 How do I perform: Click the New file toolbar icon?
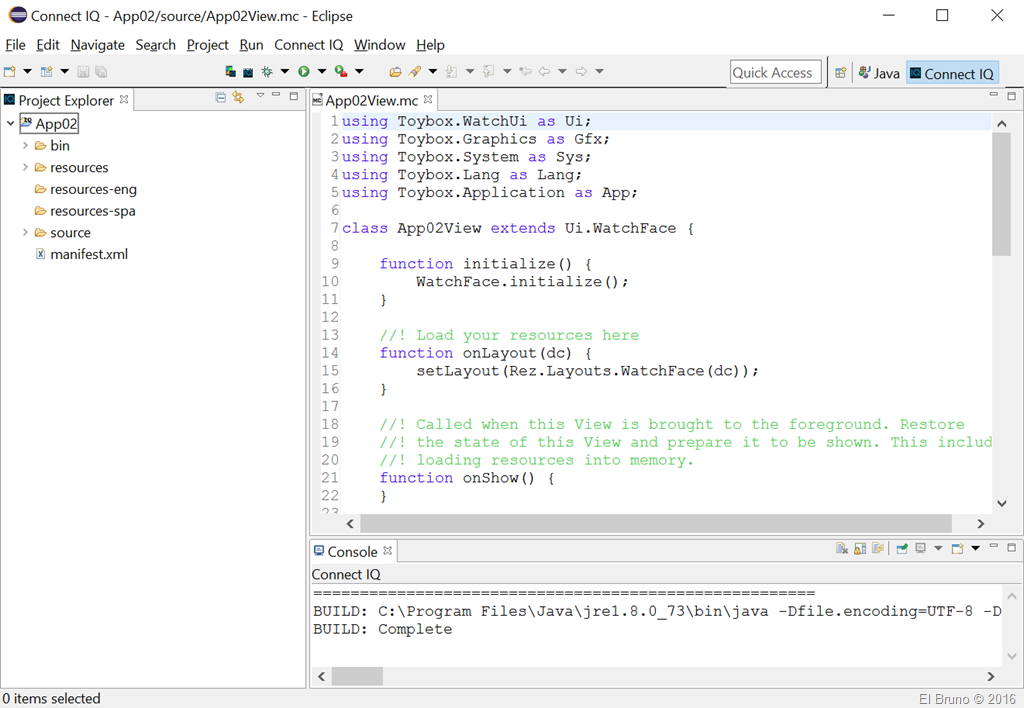tap(10, 72)
